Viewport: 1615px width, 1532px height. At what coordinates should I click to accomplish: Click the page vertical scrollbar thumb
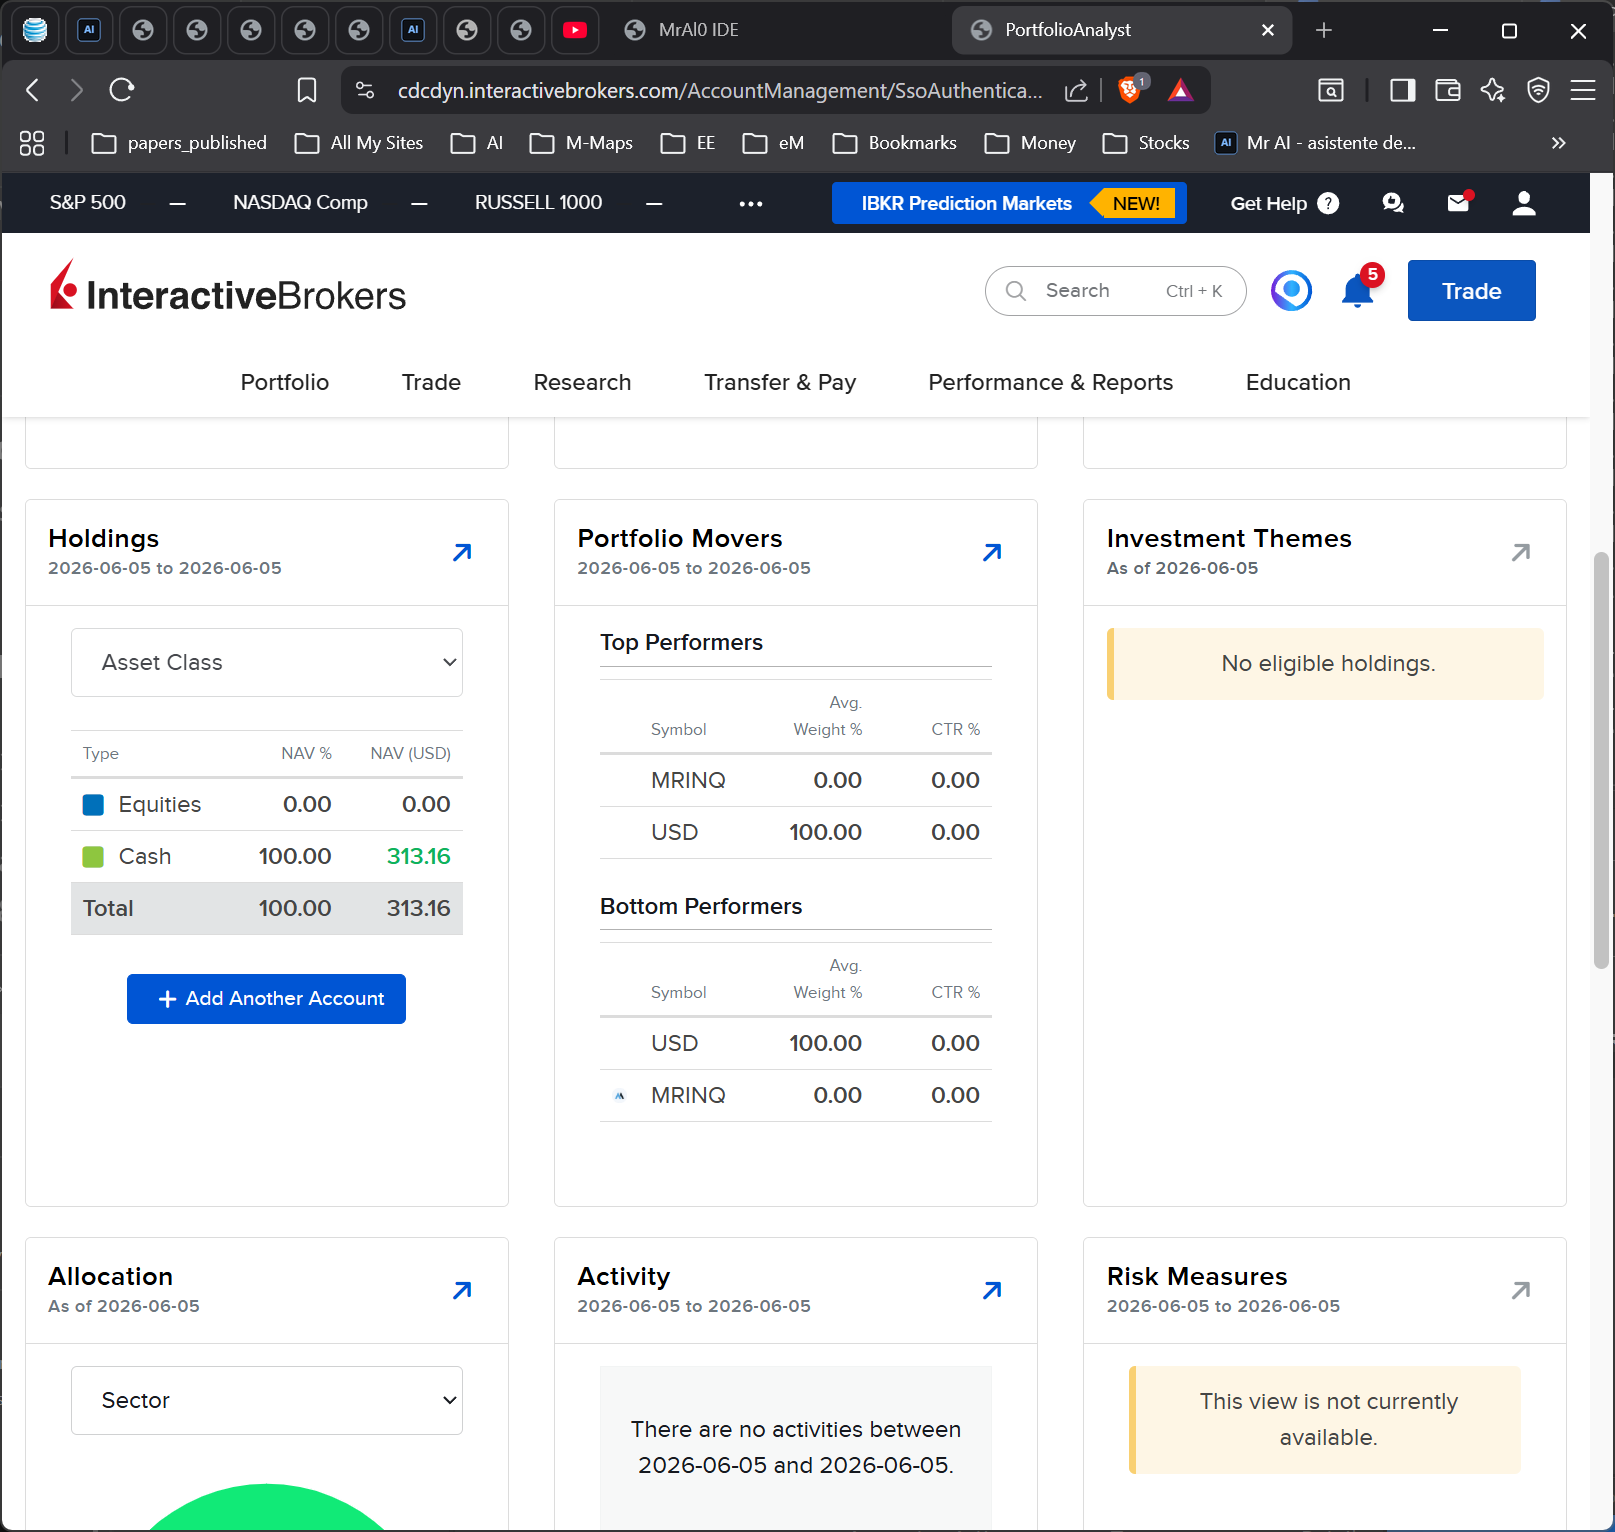coord(1601,760)
